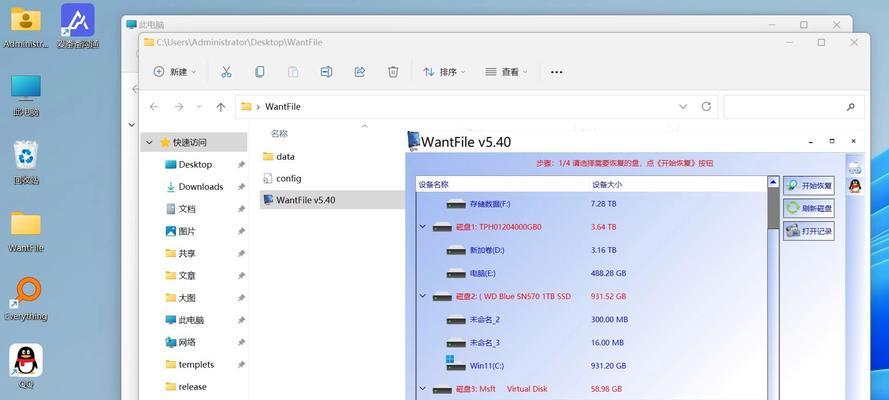Image resolution: width=889 pixels, height=400 pixels.
Task: Select templets folder in navigation pane
Action: coord(190,364)
